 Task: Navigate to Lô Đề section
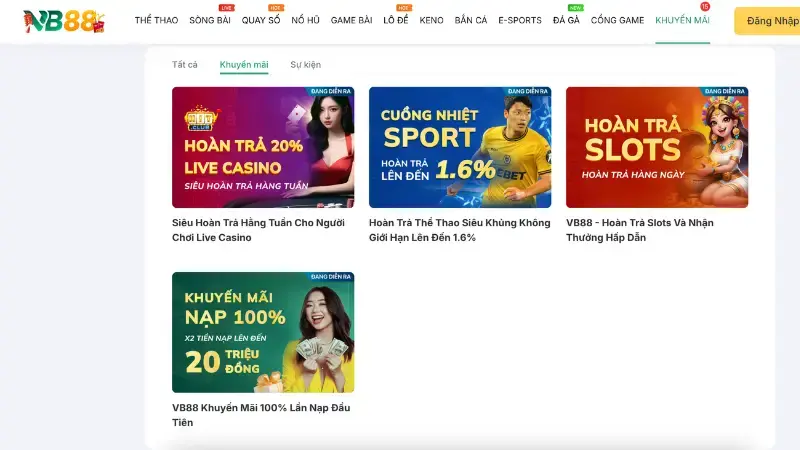[x=395, y=20]
